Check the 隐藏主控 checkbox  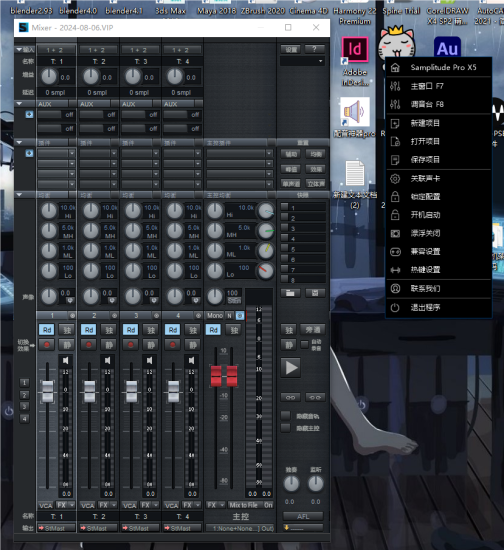click(x=286, y=428)
